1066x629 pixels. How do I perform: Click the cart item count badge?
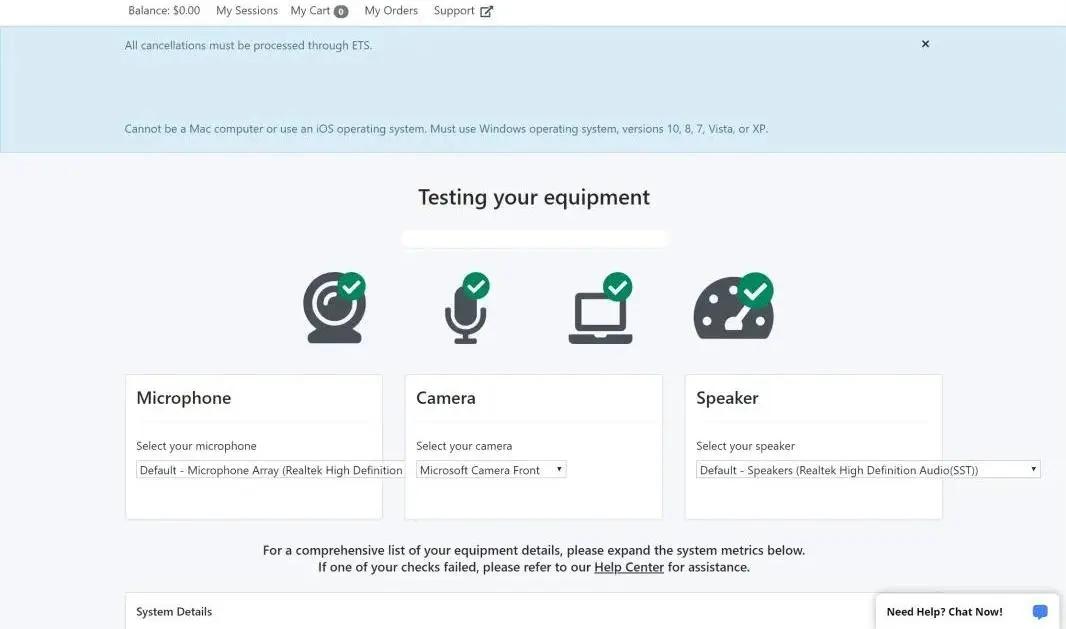coord(341,12)
